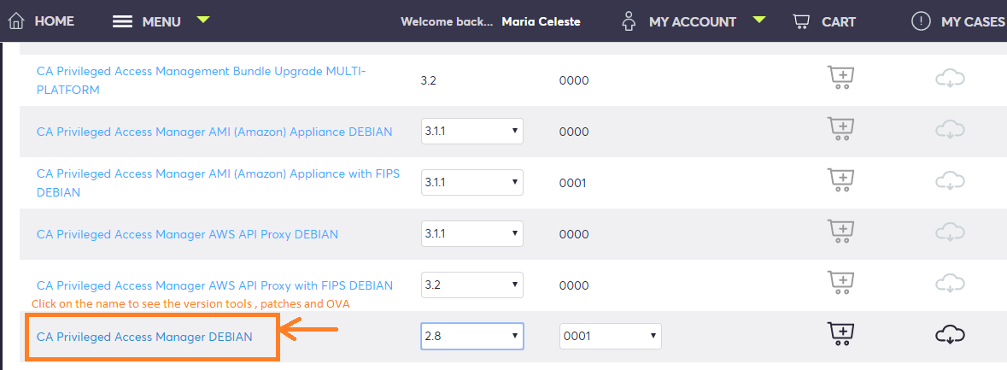Screen dimensions: 1007x370
Task: Open AWS API Proxy with FIPS DEBIAN link
Action: (x=215, y=285)
